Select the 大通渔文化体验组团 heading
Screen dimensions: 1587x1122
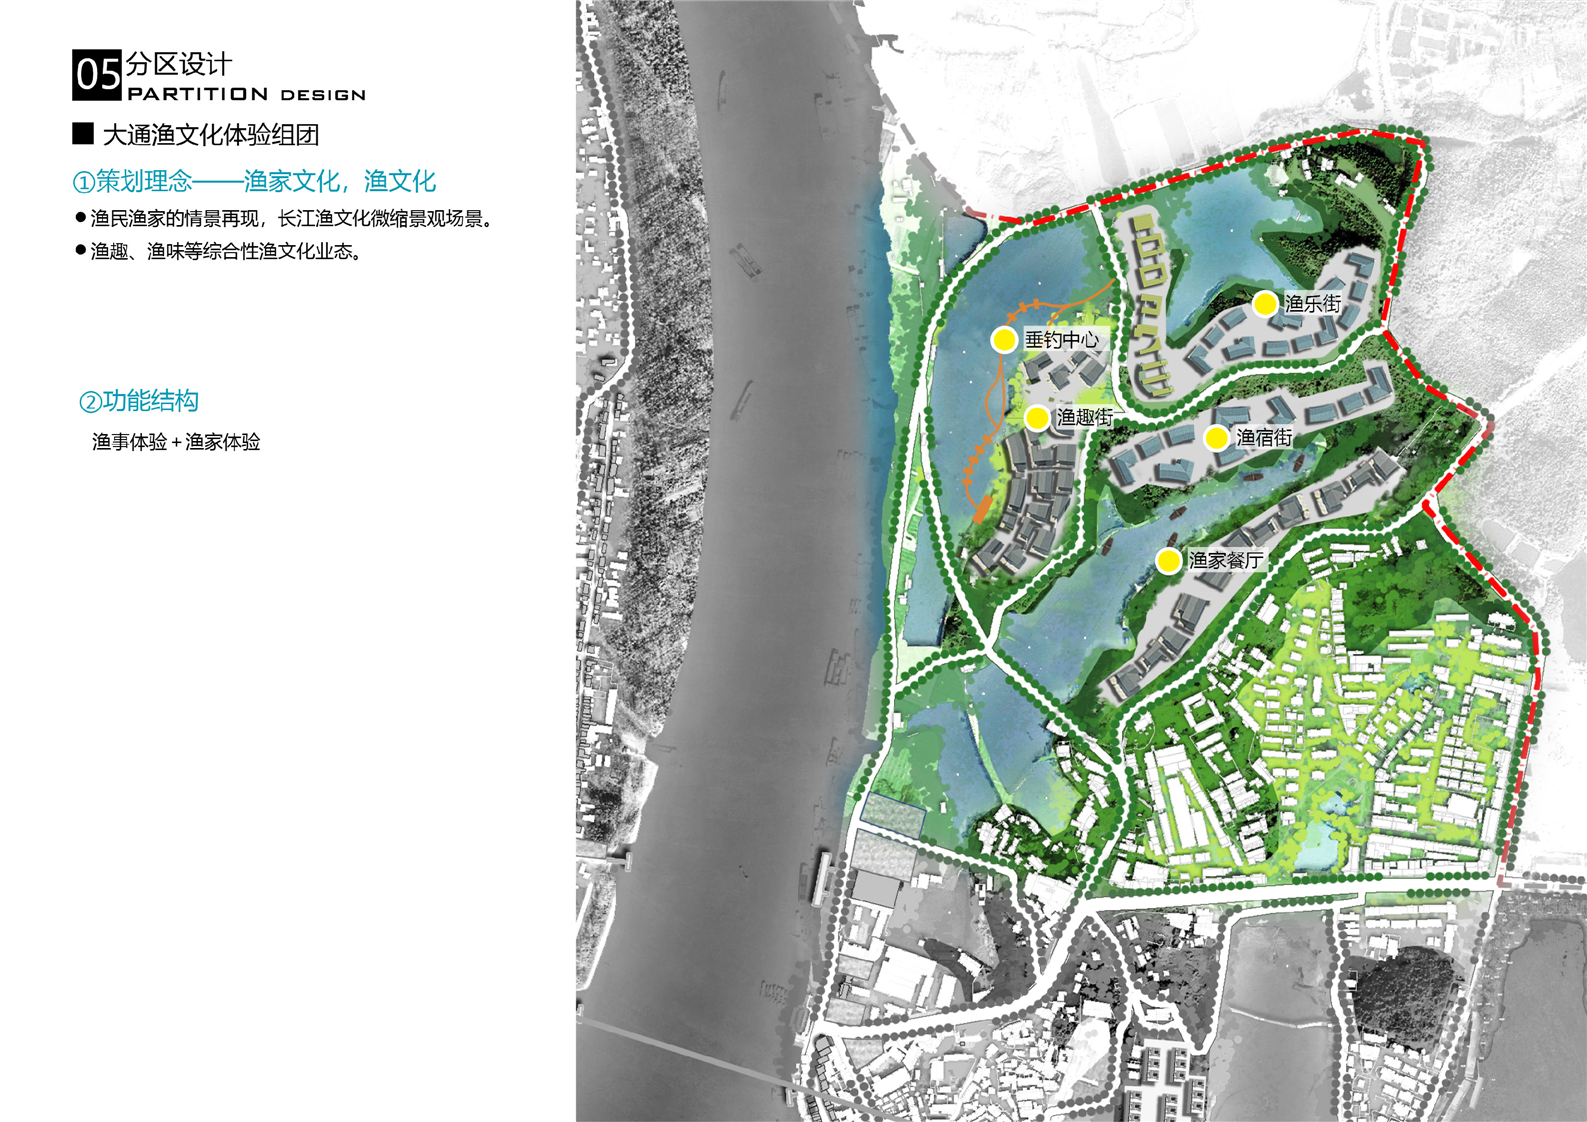point(211,135)
